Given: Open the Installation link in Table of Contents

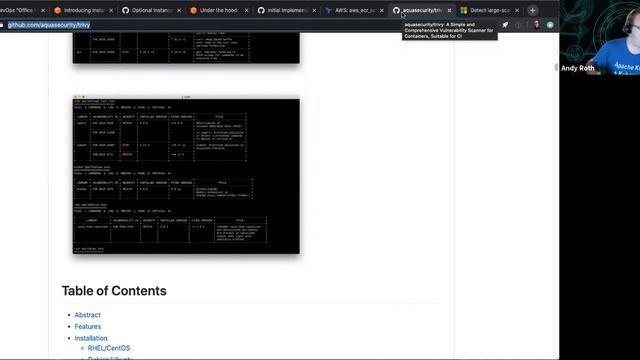Looking at the screenshot, I should pos(91,338).
